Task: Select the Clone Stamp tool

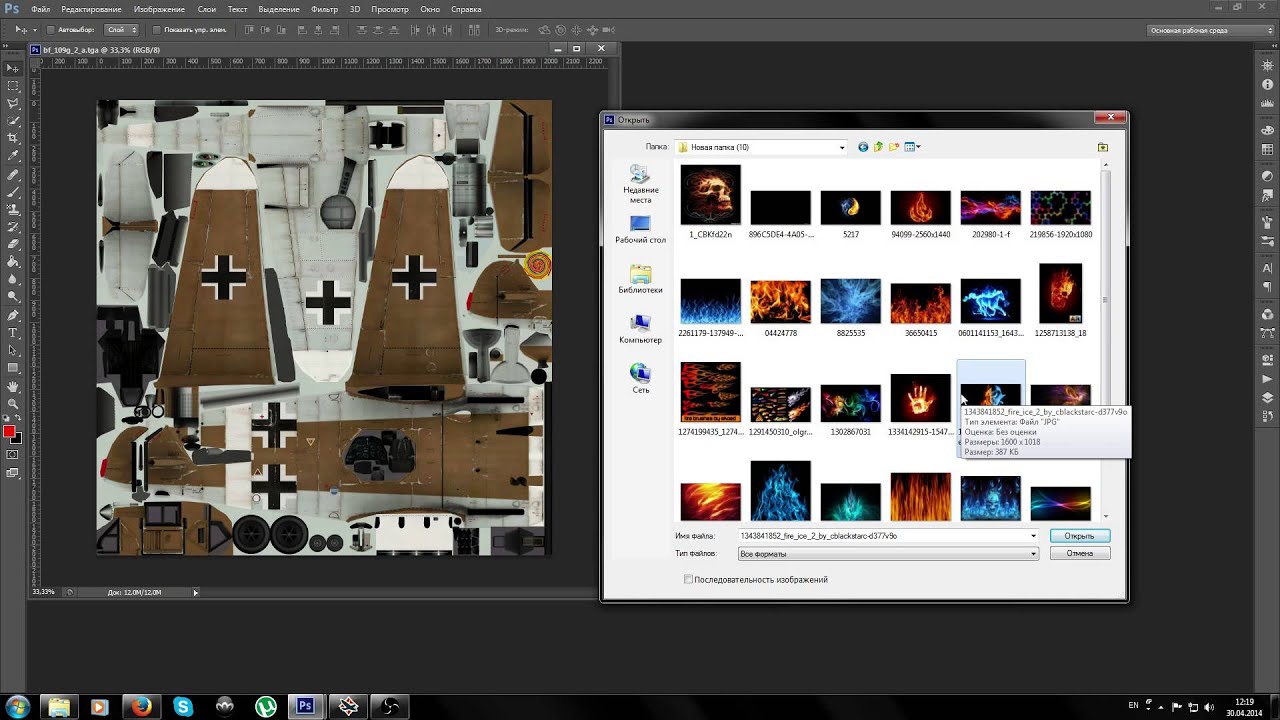Action: tap(13, 209)
